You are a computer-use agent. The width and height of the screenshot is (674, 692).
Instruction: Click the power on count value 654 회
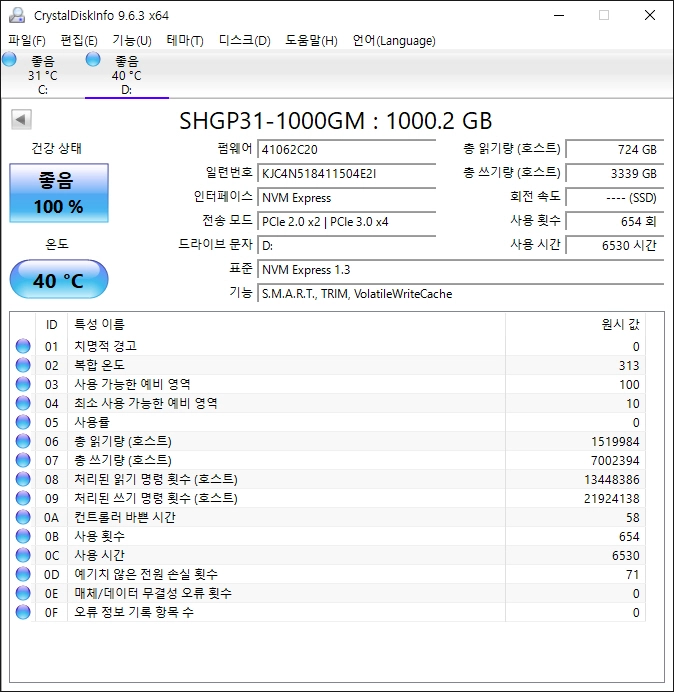click(614, 222)
